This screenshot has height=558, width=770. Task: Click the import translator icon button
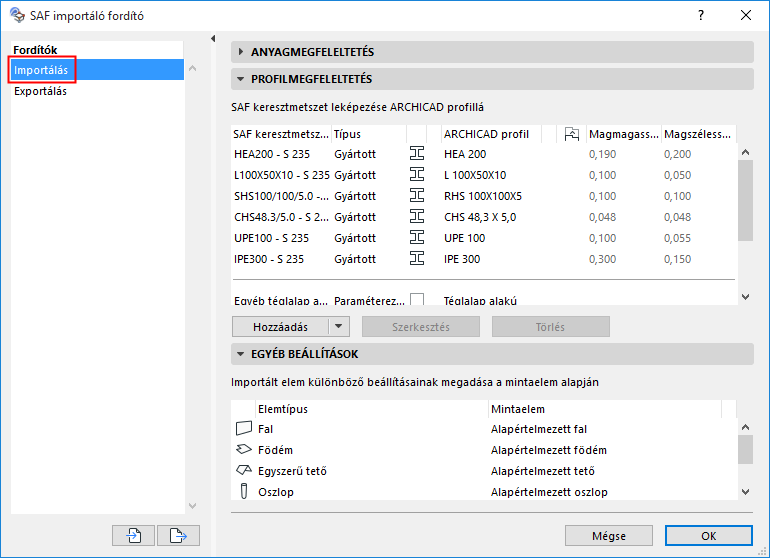[133, 535]
